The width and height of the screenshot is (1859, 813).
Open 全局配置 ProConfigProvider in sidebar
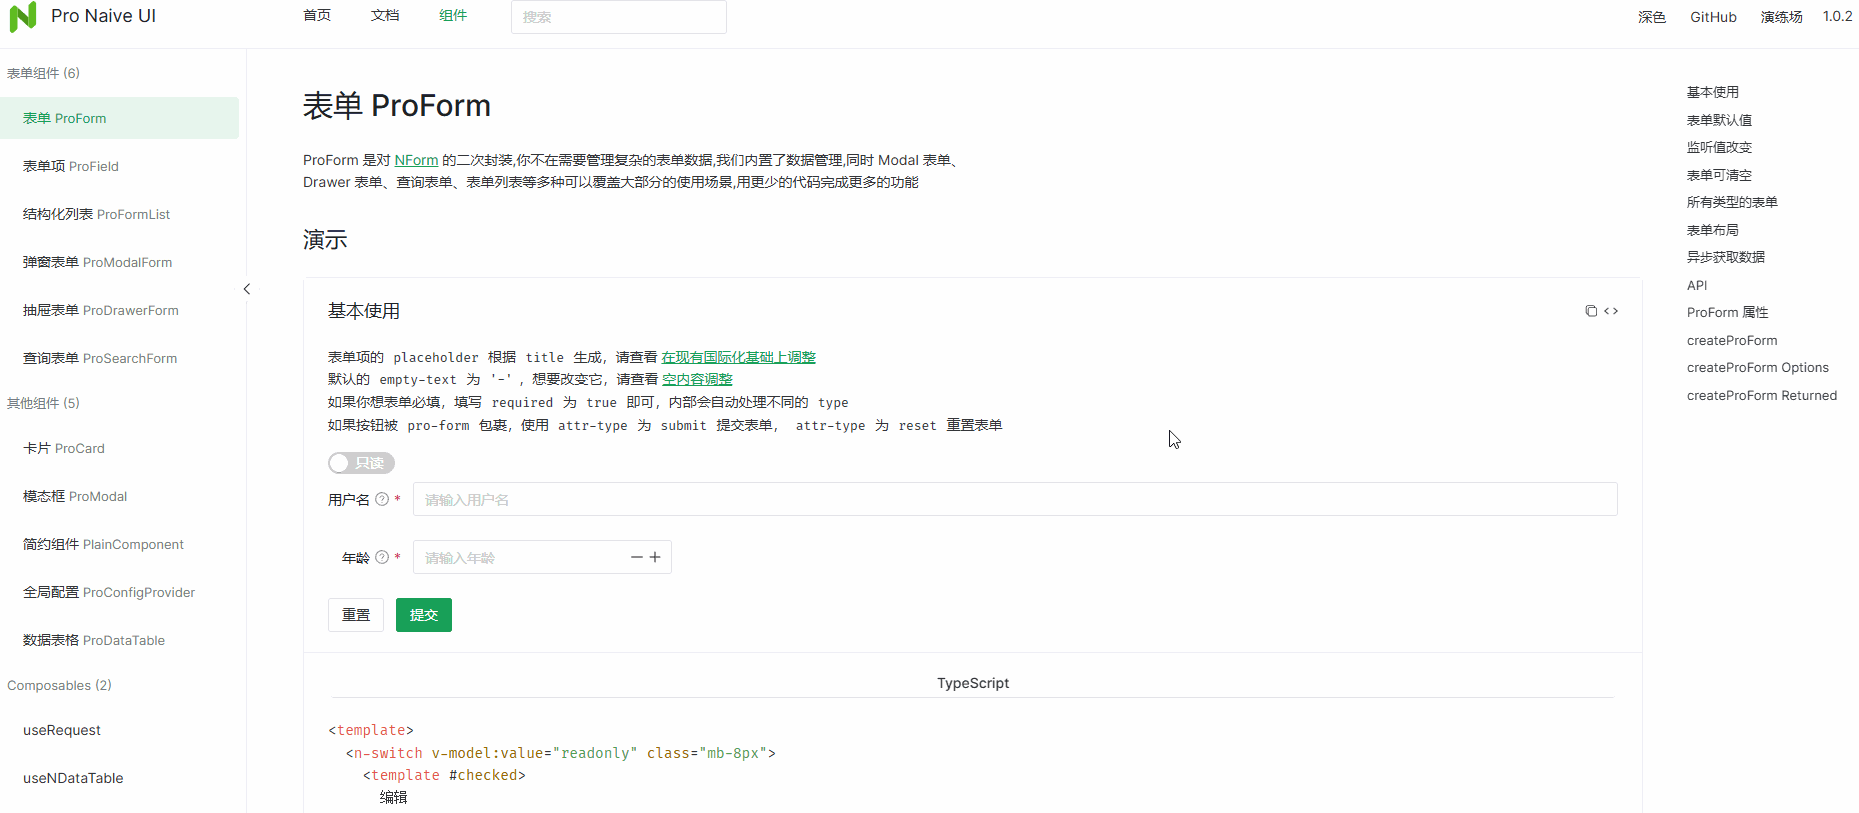pyautogui.click(x=119, y=592)
